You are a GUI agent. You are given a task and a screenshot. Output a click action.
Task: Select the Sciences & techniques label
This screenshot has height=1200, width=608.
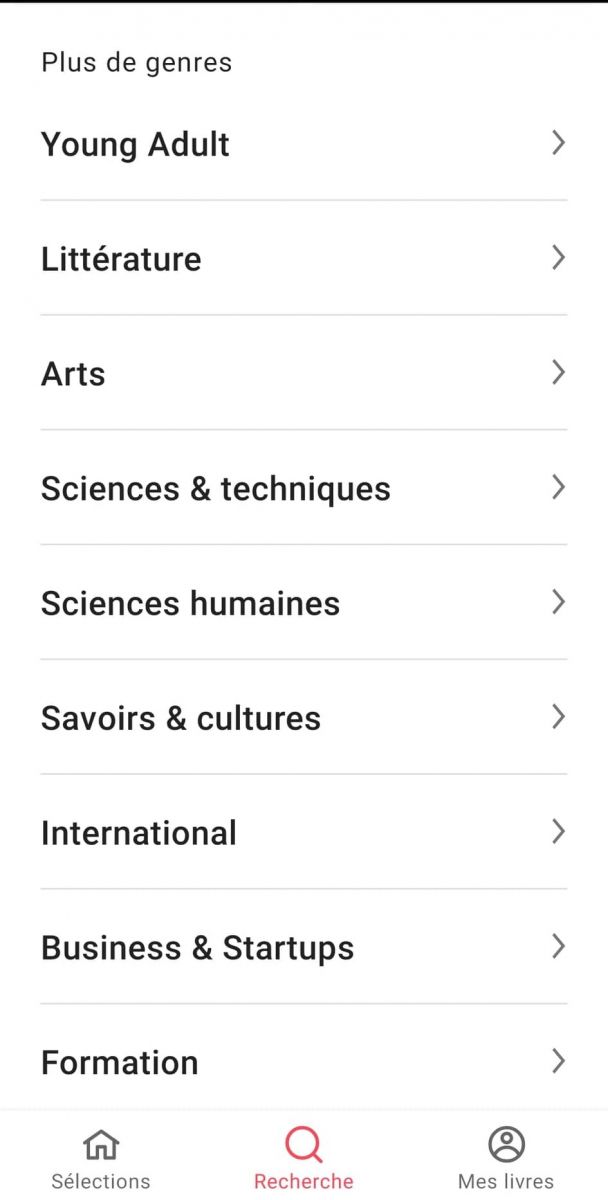coord(215,489)
